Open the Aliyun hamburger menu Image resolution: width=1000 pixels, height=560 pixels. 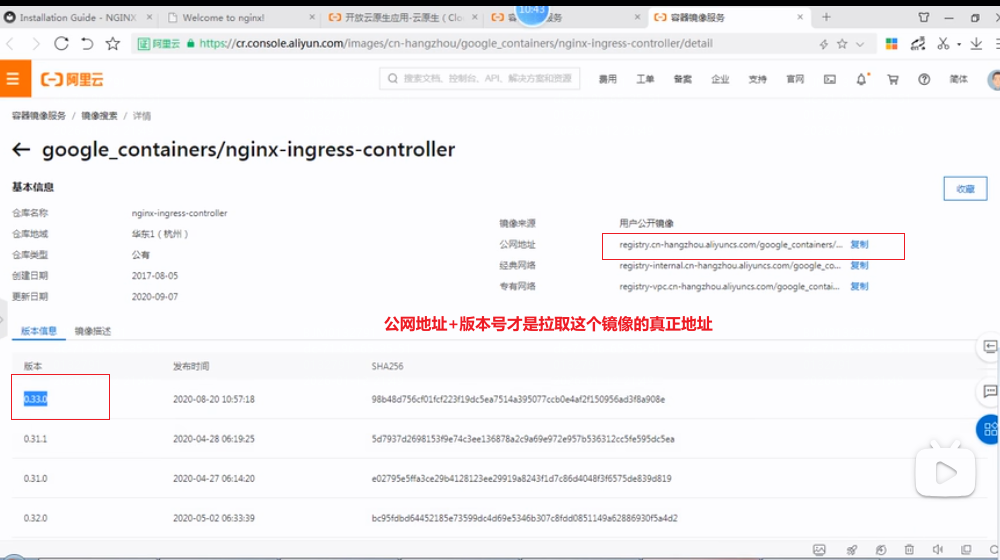pos(15,78)
